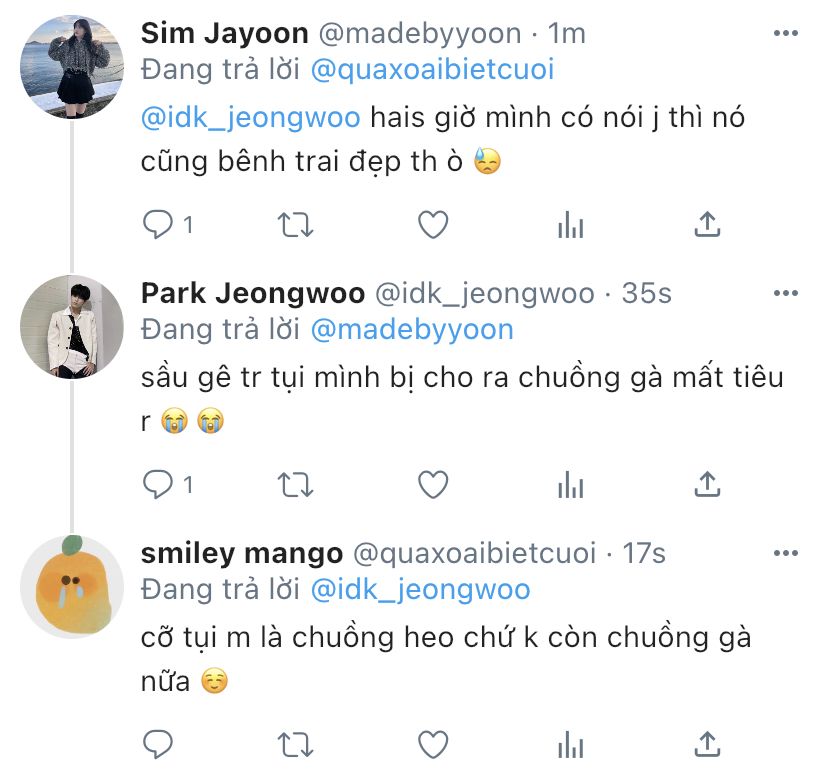Viewport: 828px width, 775px height.
Task: Reply to smiley mango's tweet
Action: tap(158, 745)
